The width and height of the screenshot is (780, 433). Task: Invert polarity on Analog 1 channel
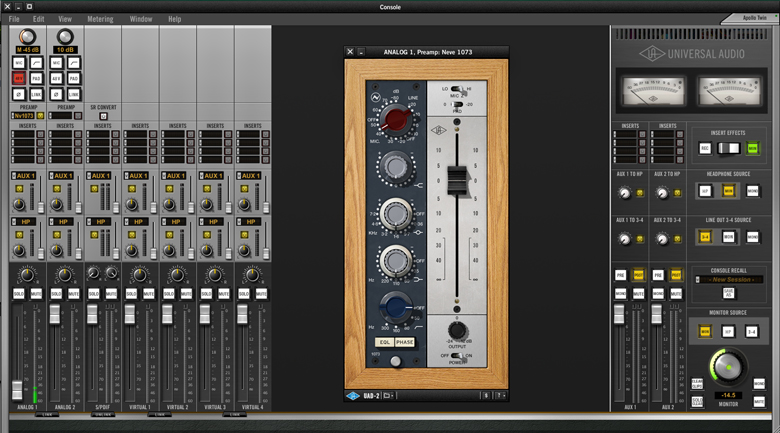[18, 94]
